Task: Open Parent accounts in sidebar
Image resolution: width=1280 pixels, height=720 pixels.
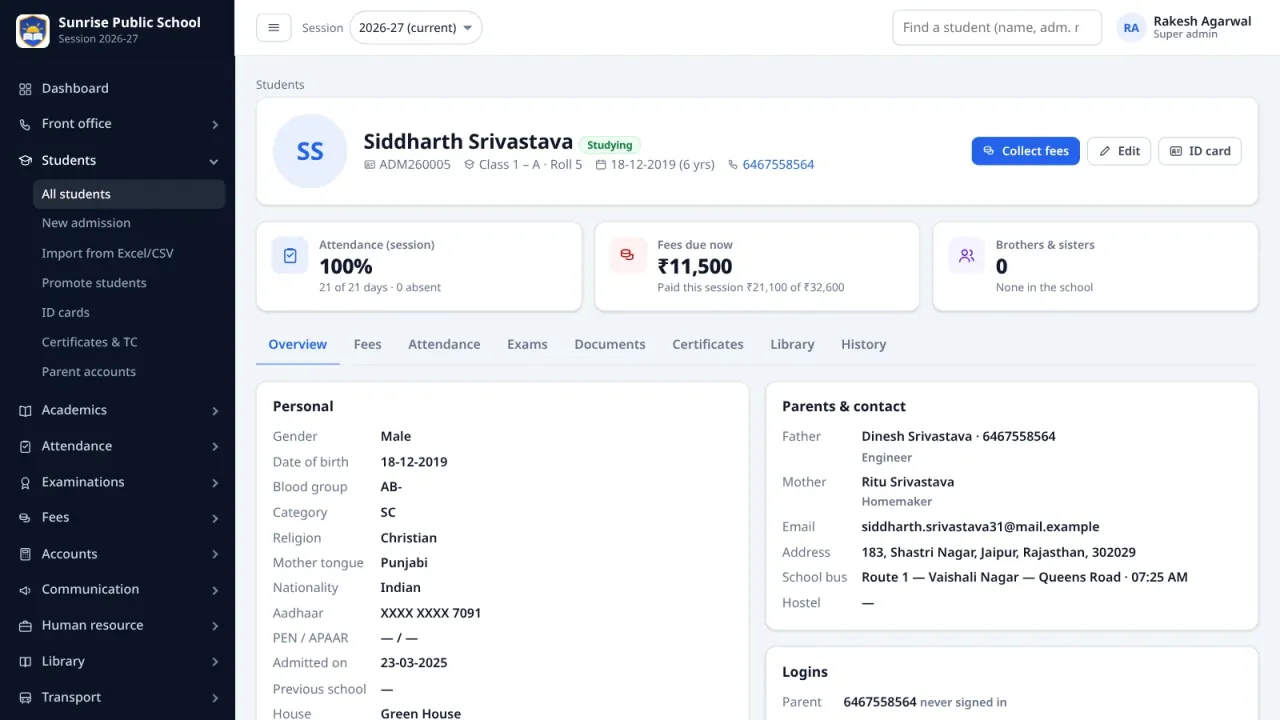Action: point(129,372)
